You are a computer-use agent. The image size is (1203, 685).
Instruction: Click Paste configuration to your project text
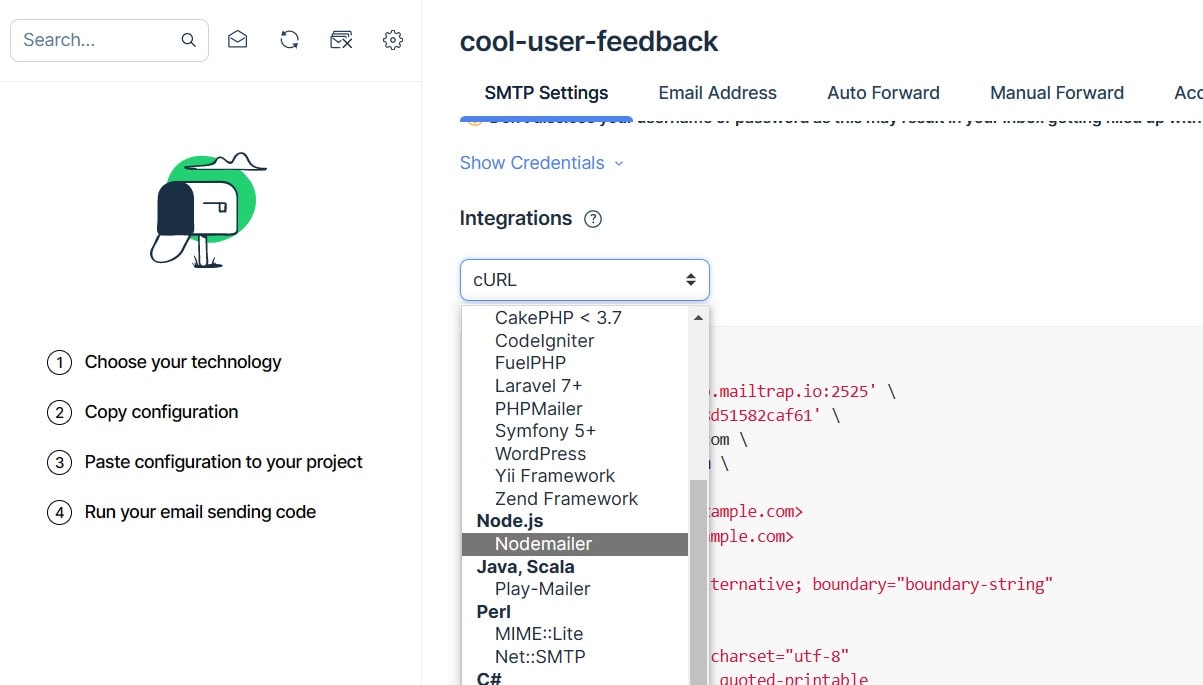224,462
